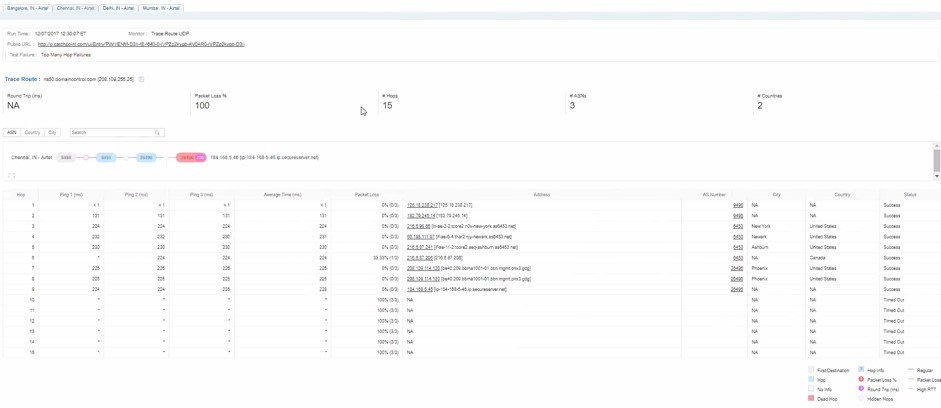Open the AS number 9498 link in hop 1
Image resolution: width=941 pixels, height=408 pixels.
(x=738, y=205)
